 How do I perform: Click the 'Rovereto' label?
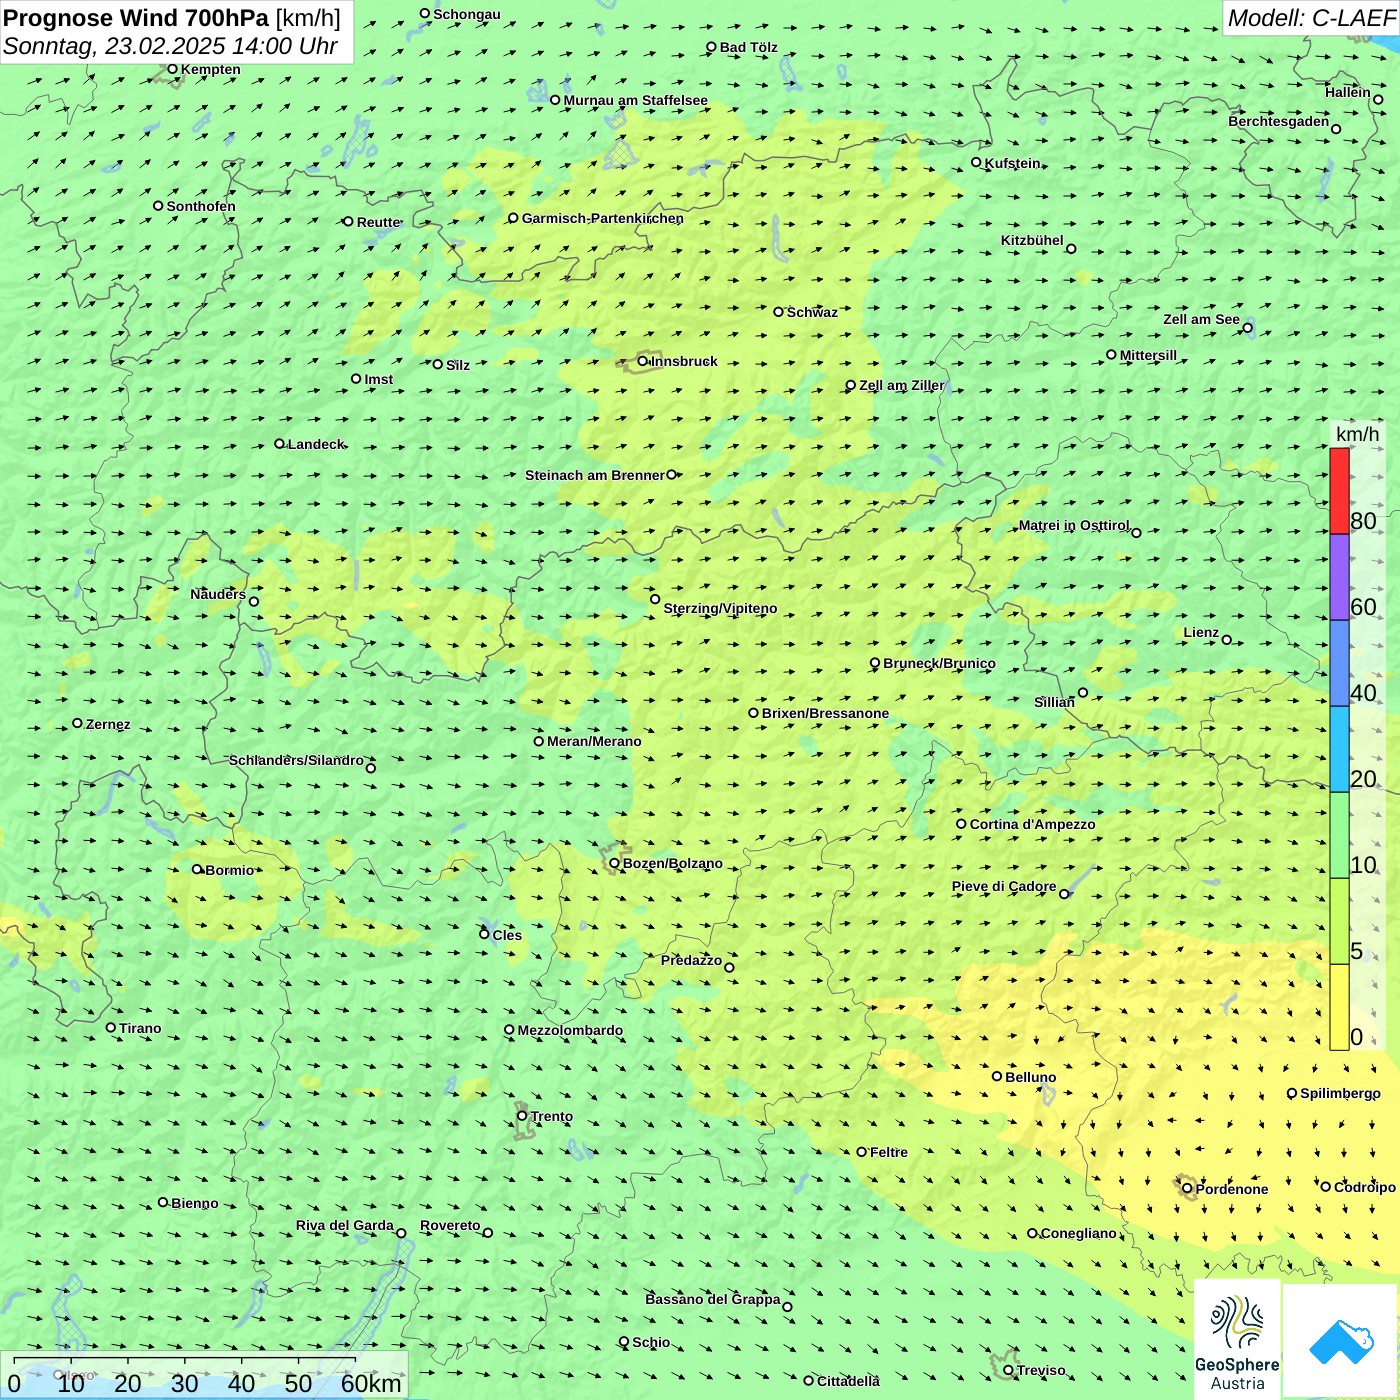click(x=450, y=1225)
